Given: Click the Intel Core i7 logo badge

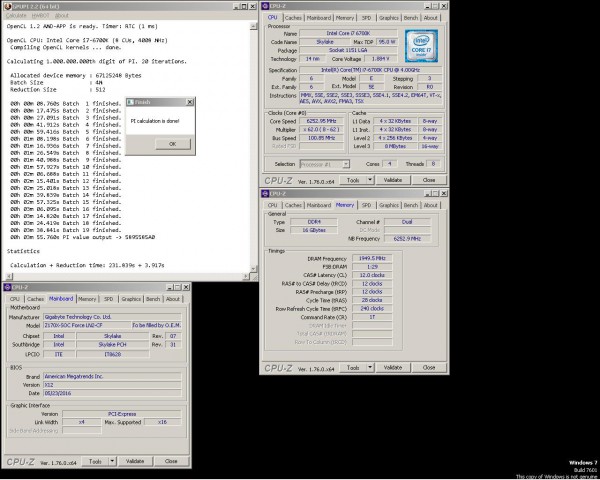Looking at the screenshot, I should (x=421, y=46).
